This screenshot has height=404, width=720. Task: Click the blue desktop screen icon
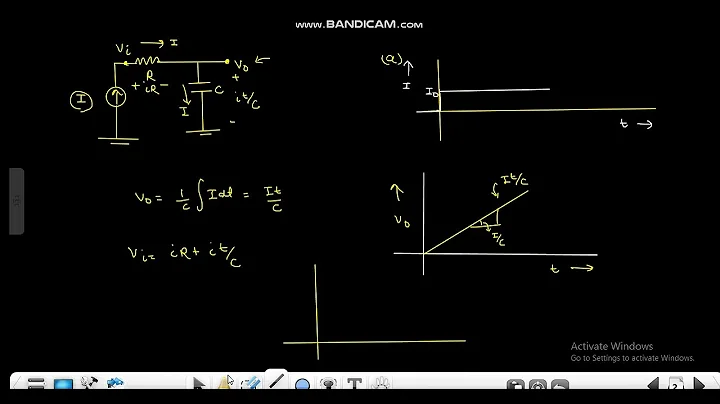click(x=63, y=384)
